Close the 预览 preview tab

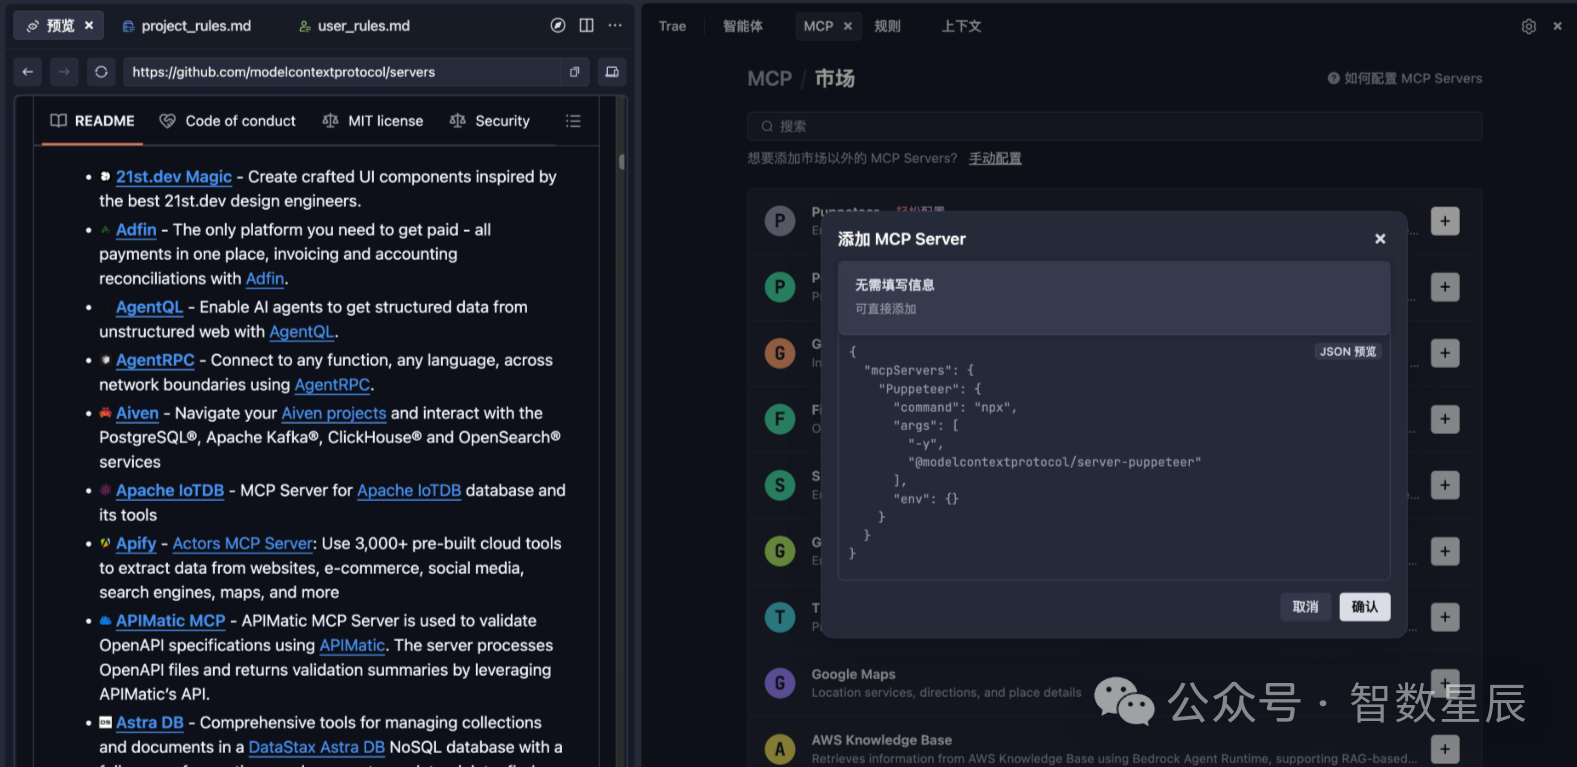coord(89,26)
